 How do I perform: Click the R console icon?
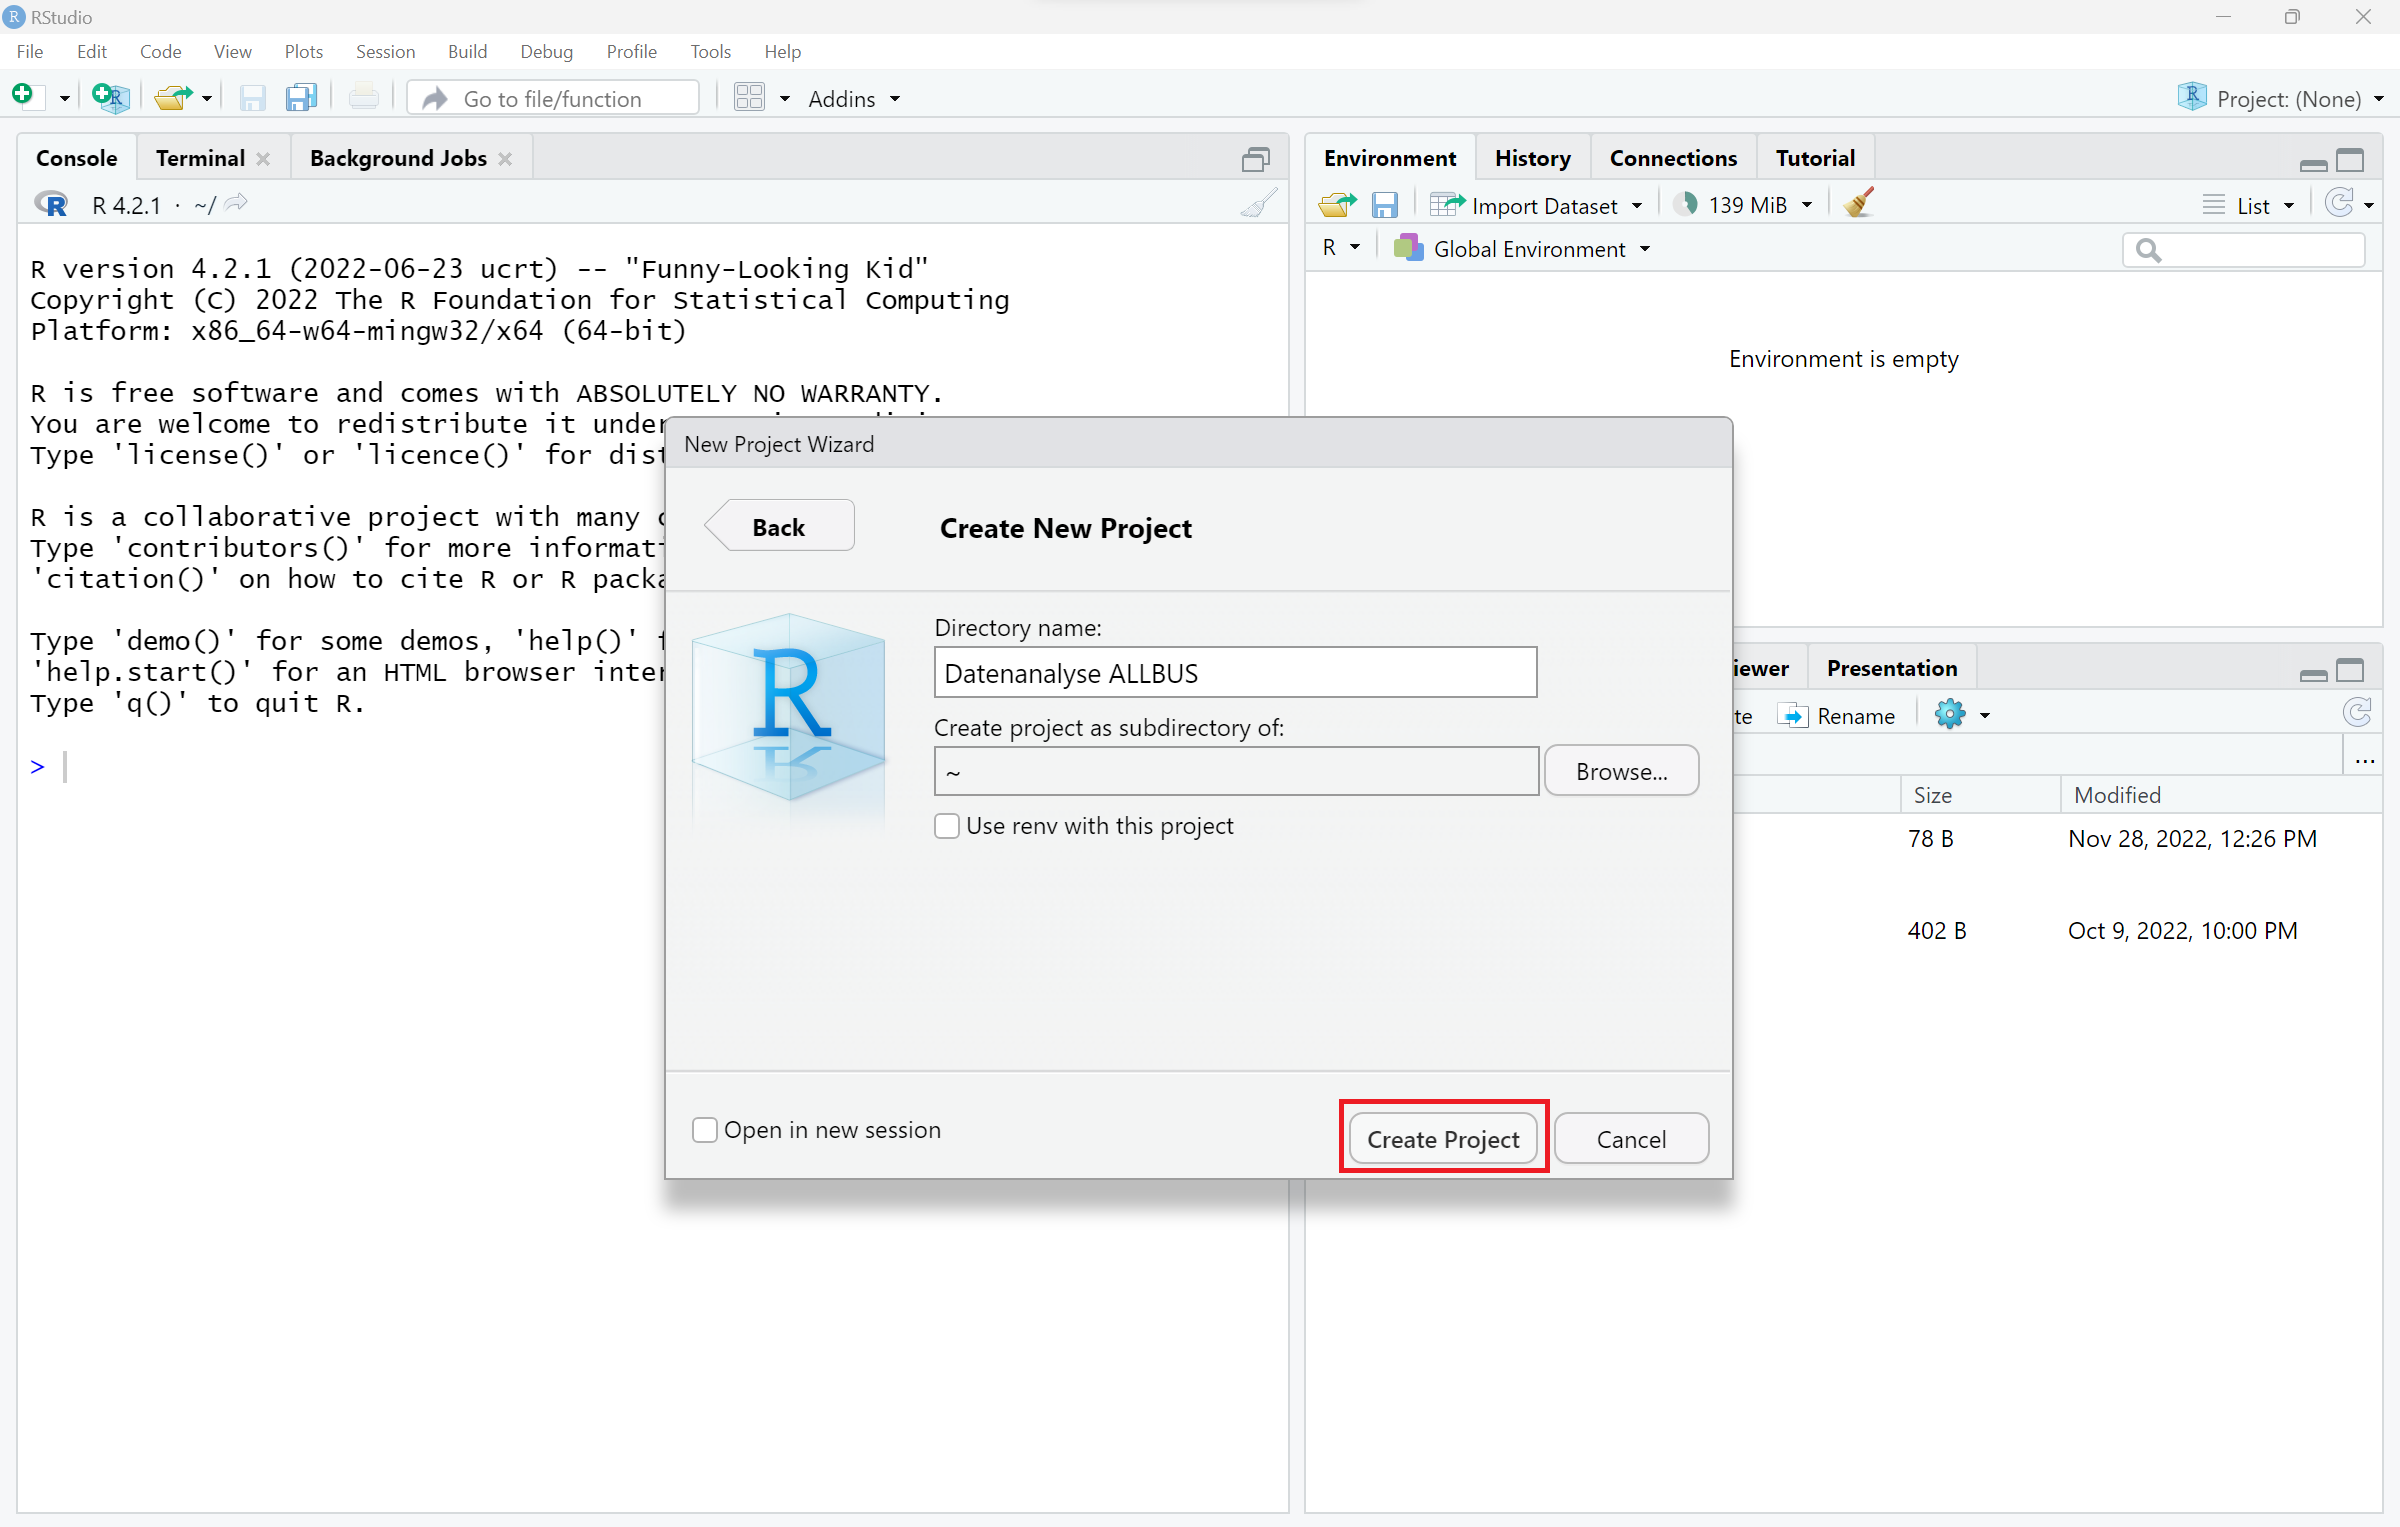[x=51, y=204]
